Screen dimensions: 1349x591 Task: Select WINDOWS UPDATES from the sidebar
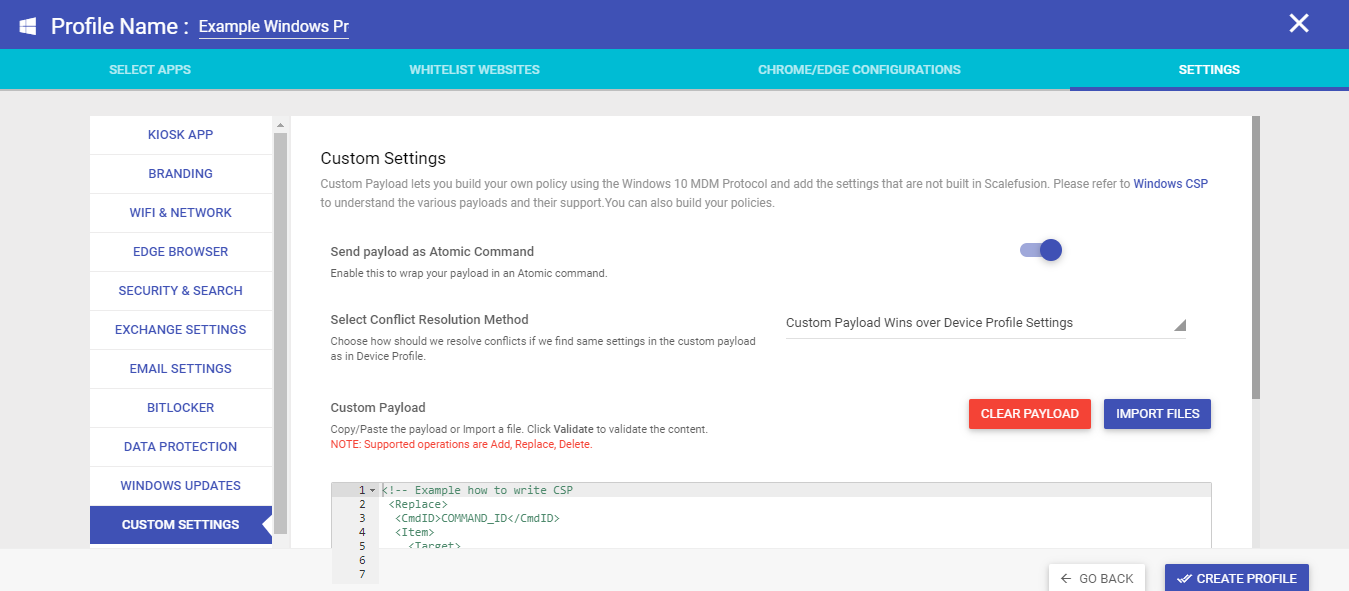click(180, 485)
